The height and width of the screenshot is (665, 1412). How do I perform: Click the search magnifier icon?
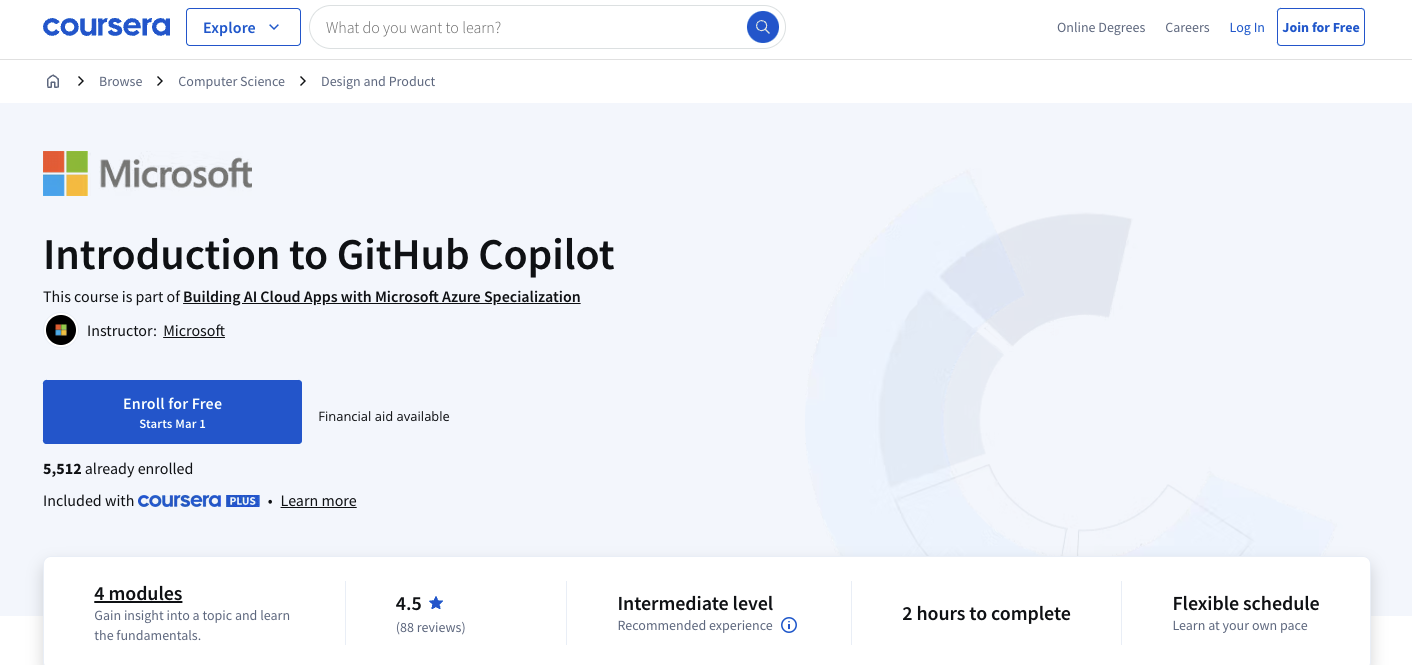(762, 27)
